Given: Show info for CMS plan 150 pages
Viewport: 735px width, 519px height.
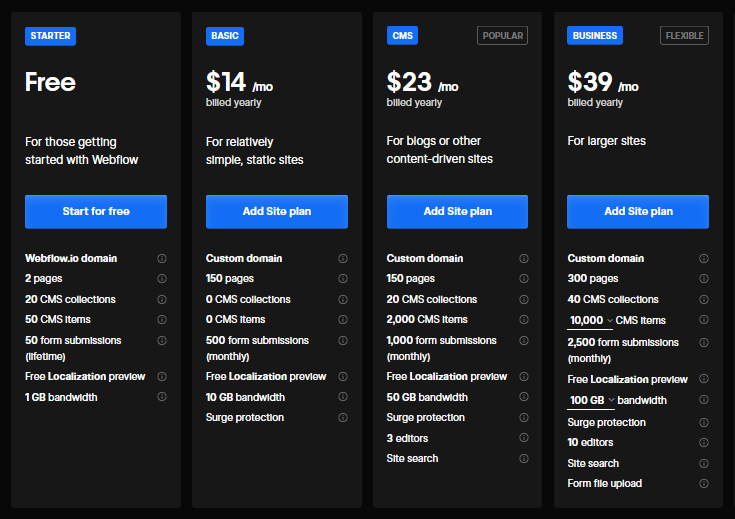Looking at the screenshot, I should [x=524, y=278].
